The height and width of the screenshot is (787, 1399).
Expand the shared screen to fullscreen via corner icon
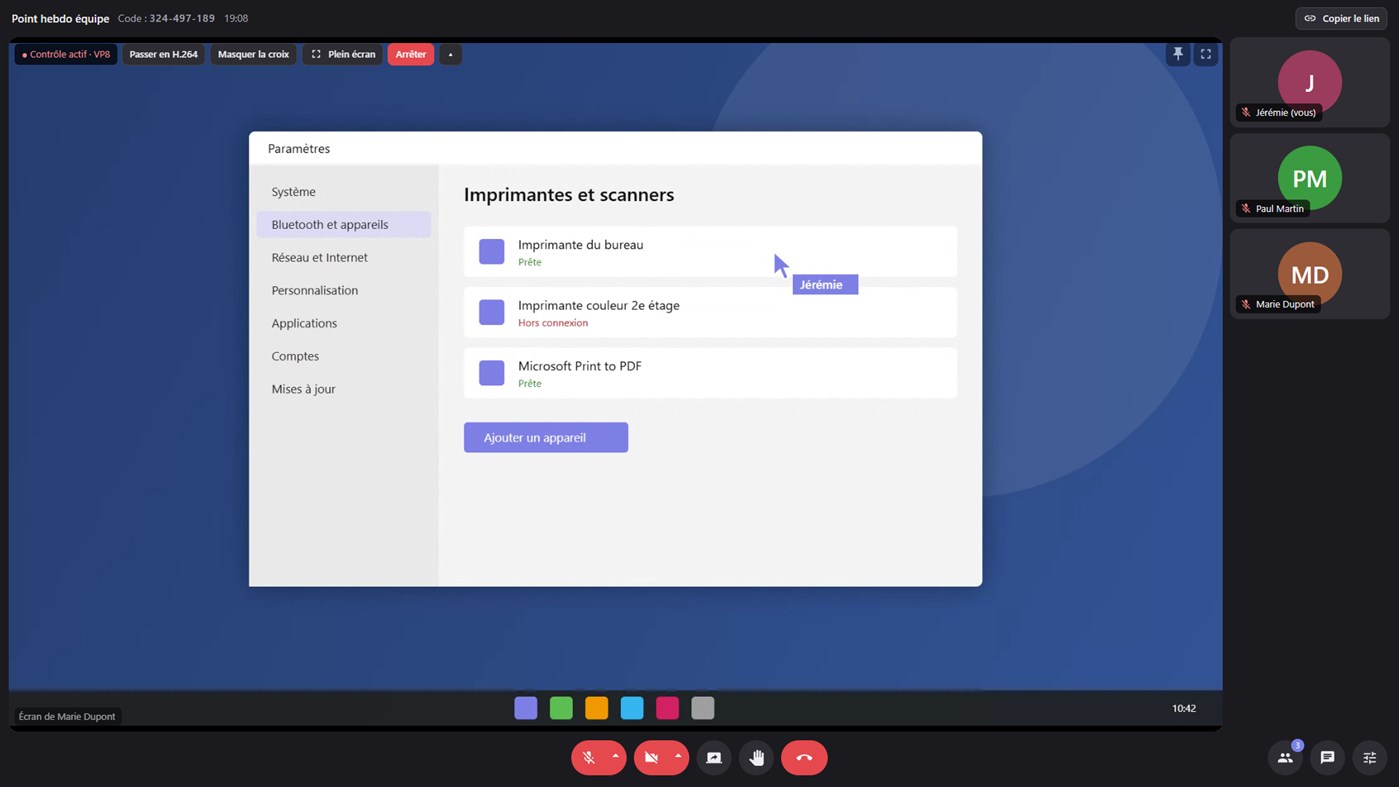pyautogui.click(x=1206, y=54)
